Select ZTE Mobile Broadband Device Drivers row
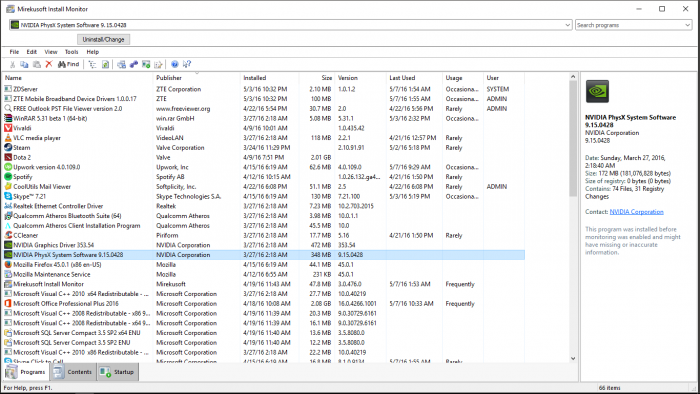The height and width of the screenshot is (394, 700). point(264,99)
